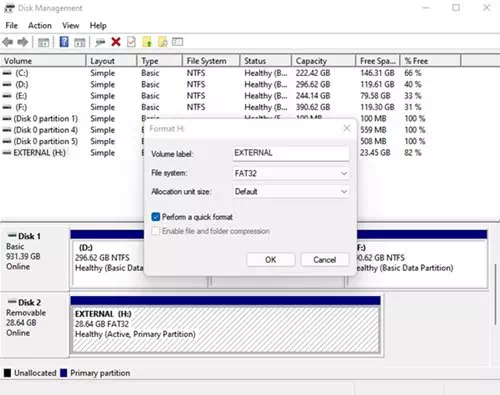Click the 31 % free cell

[413, 107]
